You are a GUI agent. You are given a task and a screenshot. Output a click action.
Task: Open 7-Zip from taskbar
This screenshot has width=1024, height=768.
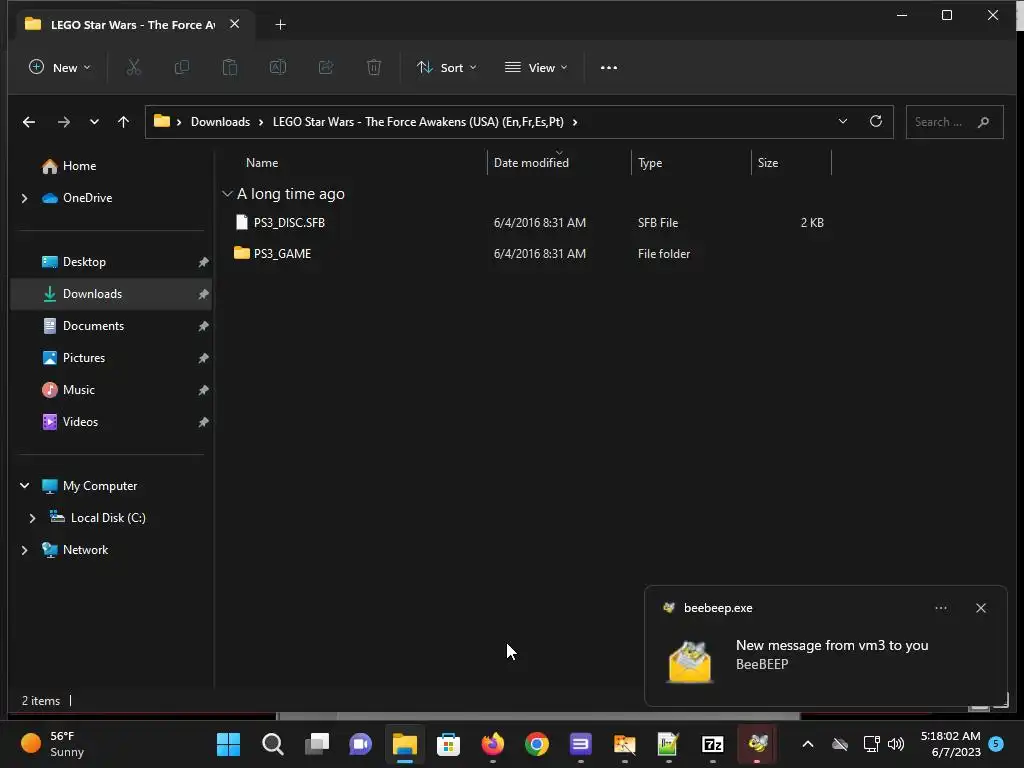[712, 744]
